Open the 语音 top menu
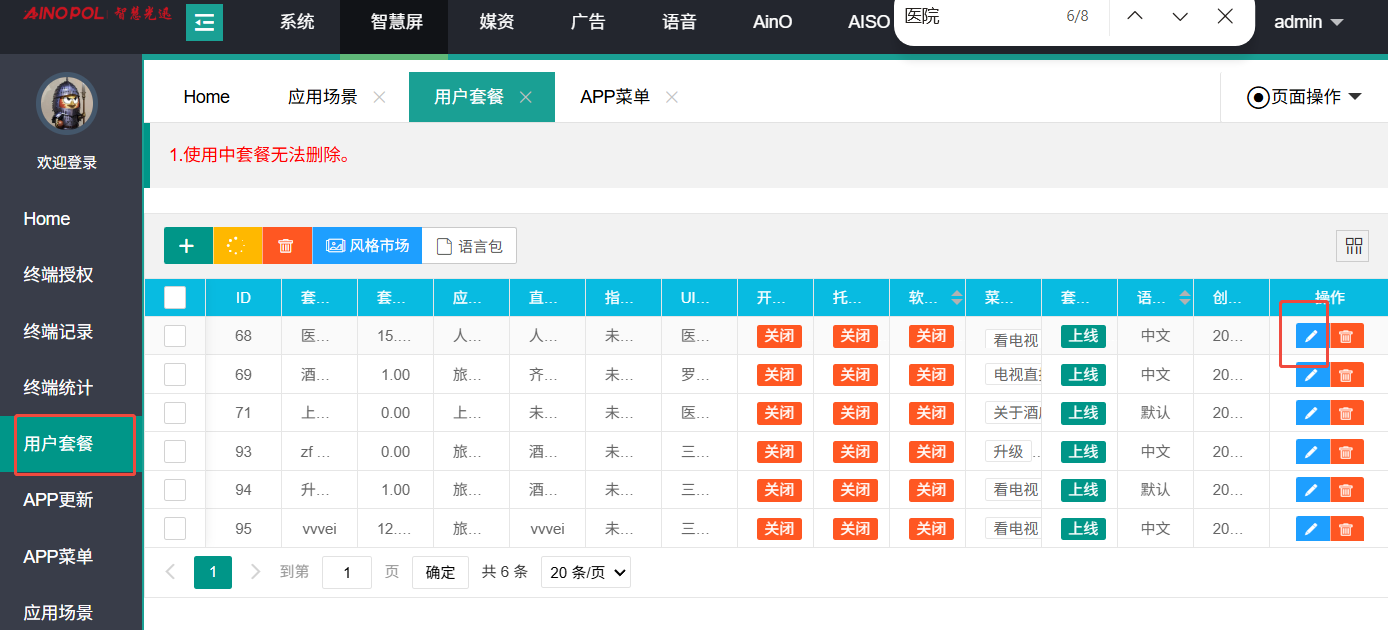Screen dimensions: 1388x630 (679, 22)
